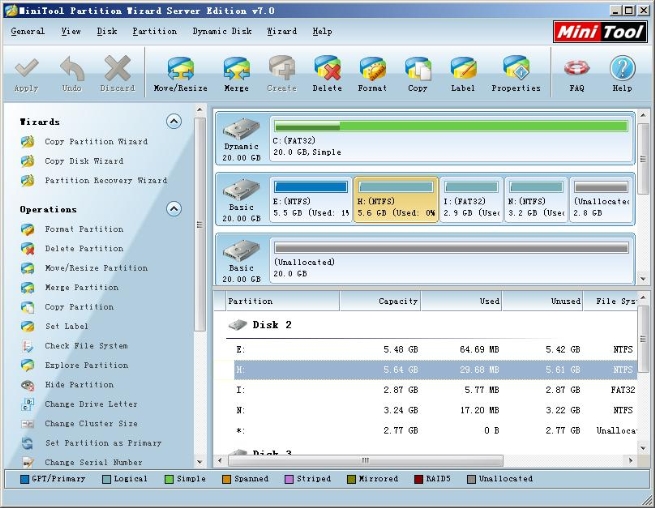The height and width of the screenshot is (508, 655).
Task: Select the N: row with 3.24 GB capacity
Action: point(434,410)
